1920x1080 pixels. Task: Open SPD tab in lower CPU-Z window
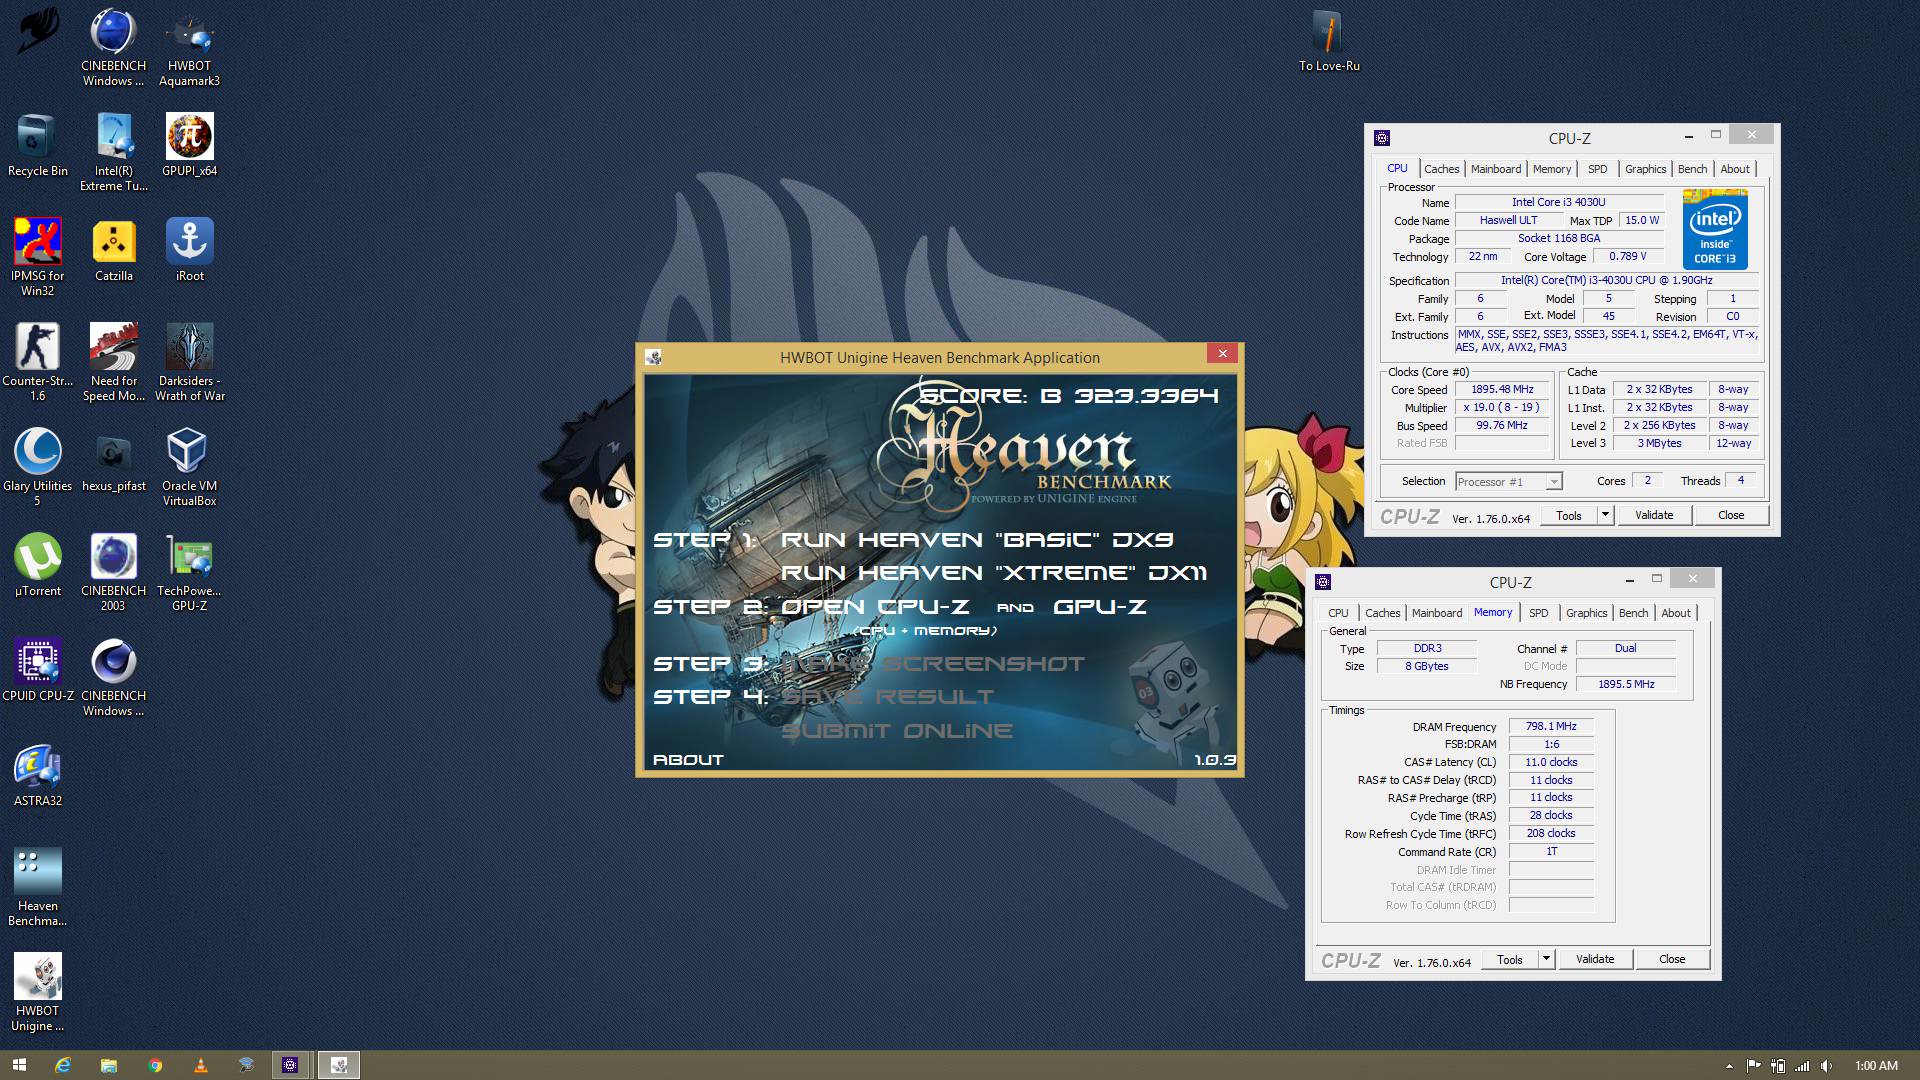(1538, 613)
